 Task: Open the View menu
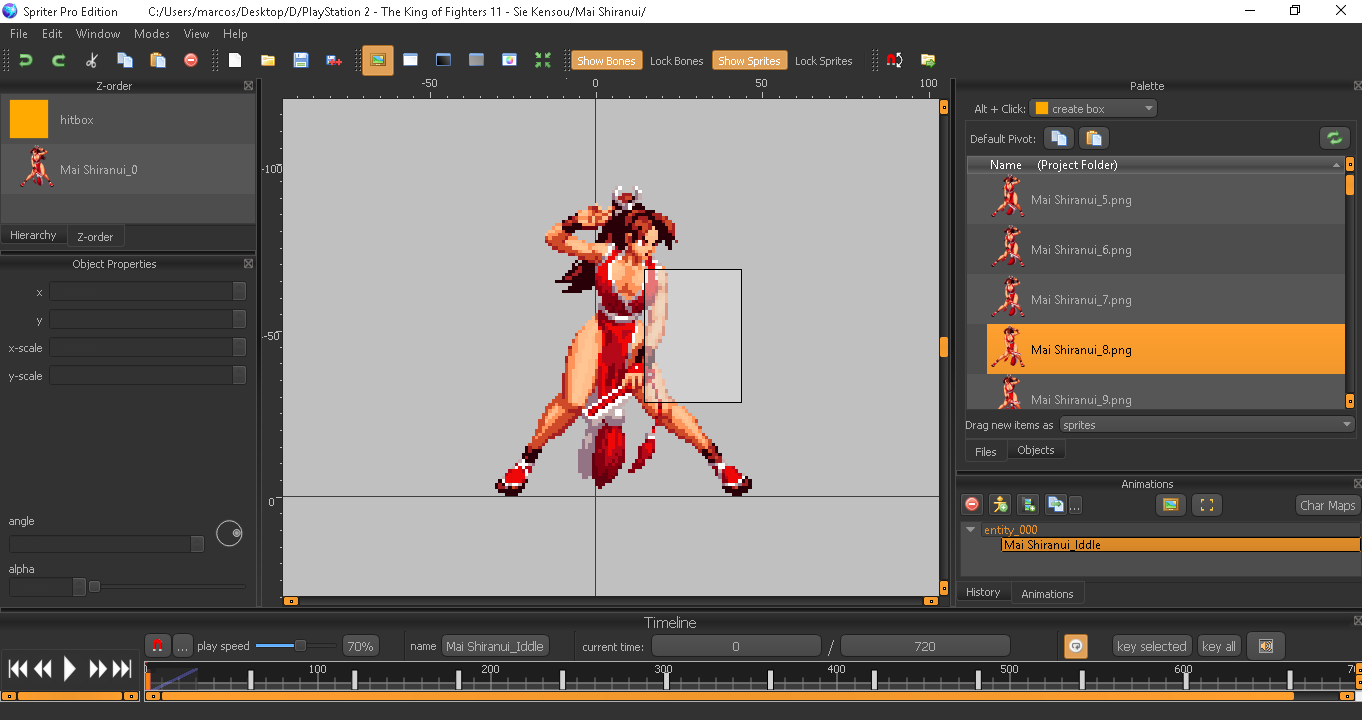(197, 34)
